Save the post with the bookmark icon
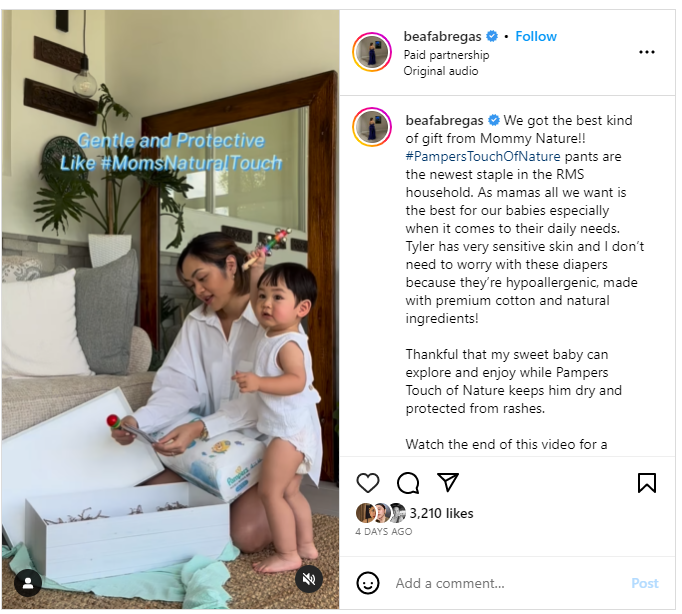The image size is (682, 614). 647,483
